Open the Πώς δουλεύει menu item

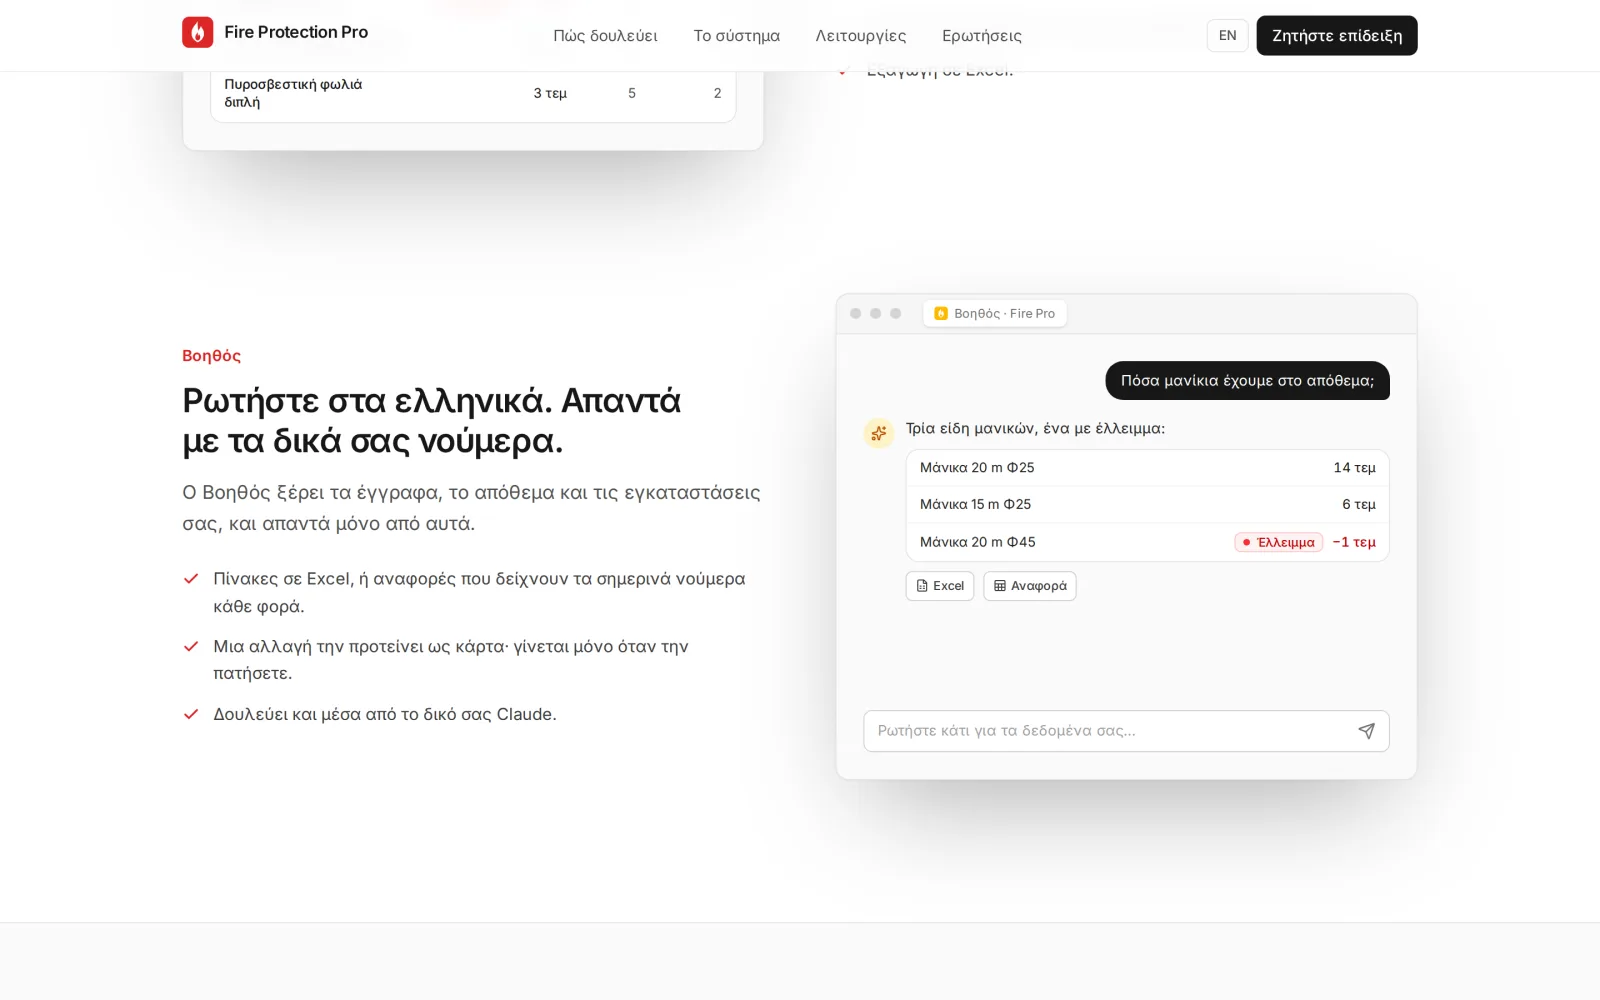point(605,36)
